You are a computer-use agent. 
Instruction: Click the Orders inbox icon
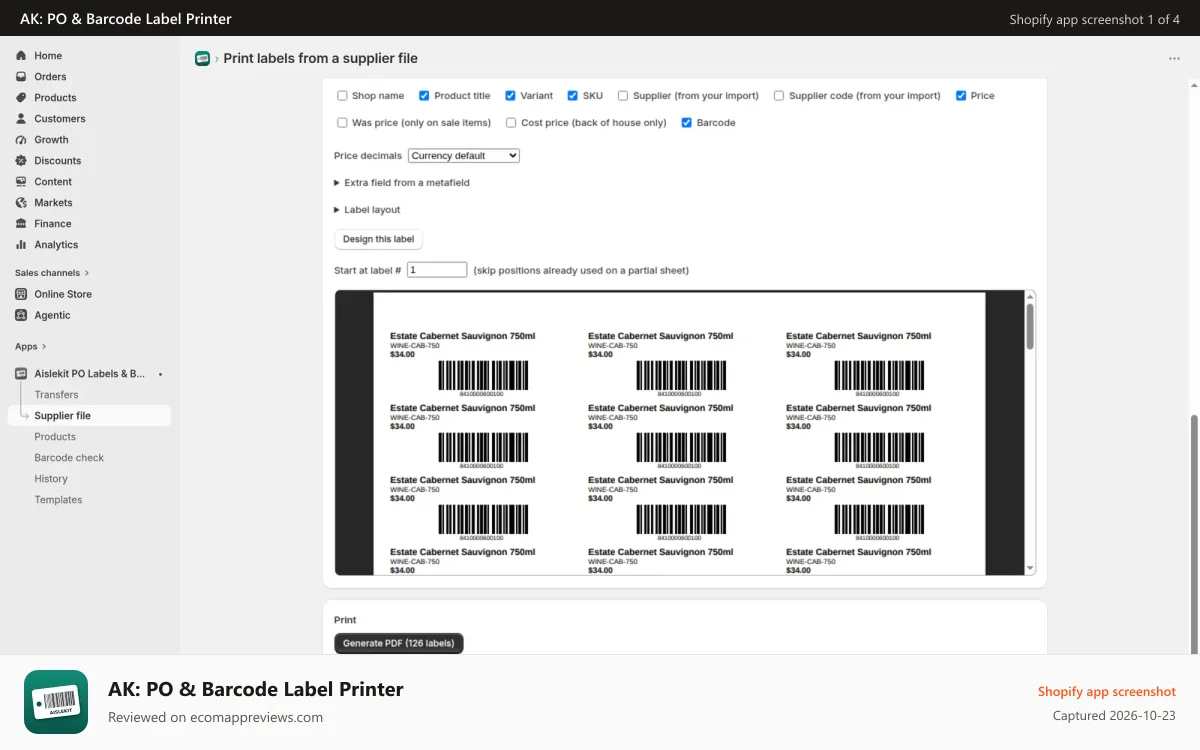click(x=21, y=77)
